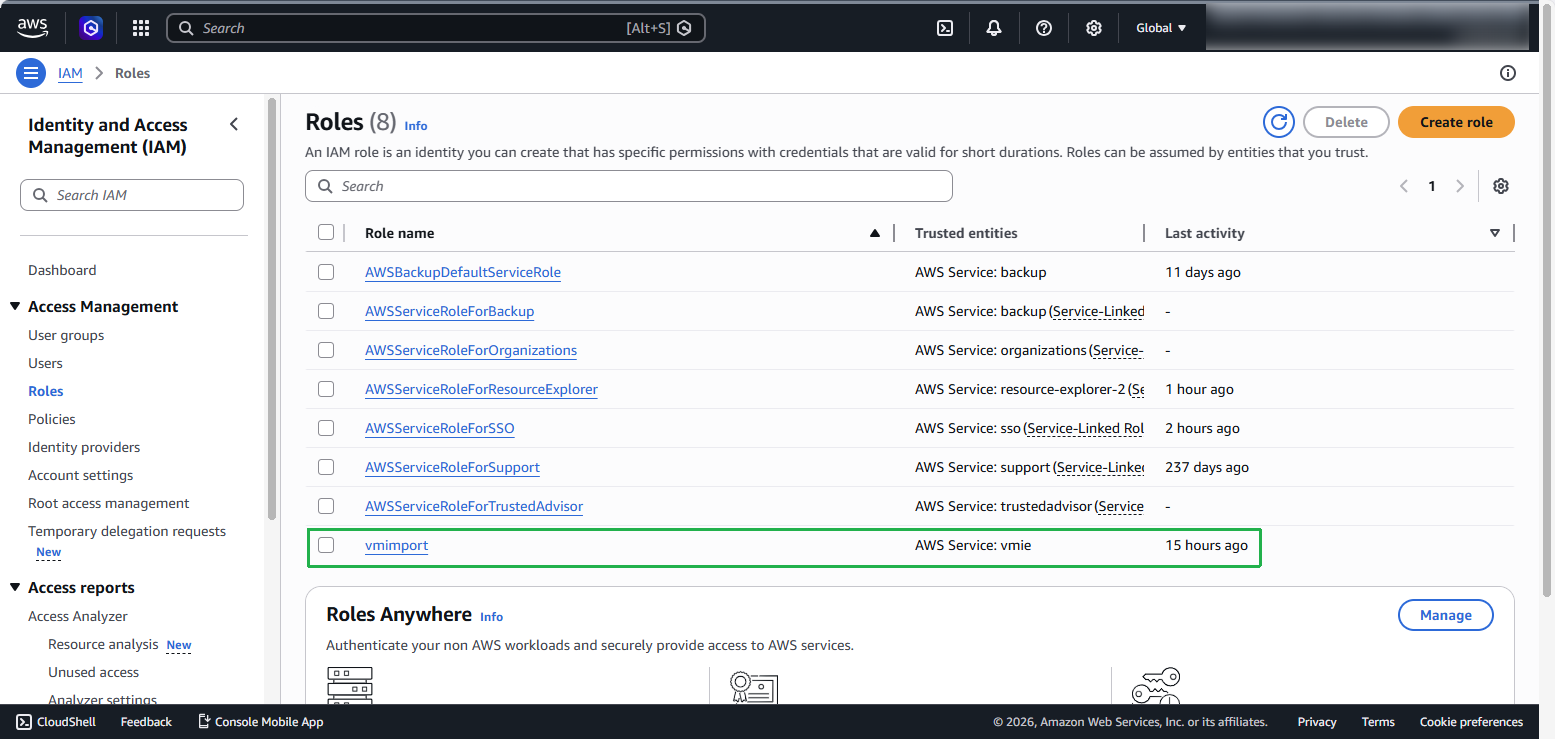This screenshot has width=1555, height=739.
Task: Open the Privacy footer link
Action: (x=1317, y=721)
